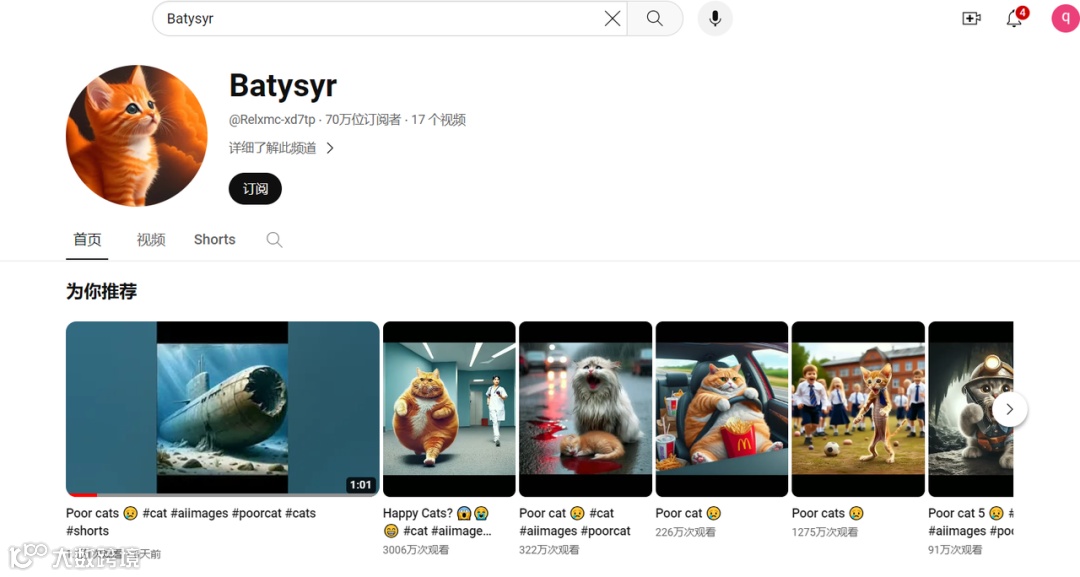Click the red watch progress bar

82,494
